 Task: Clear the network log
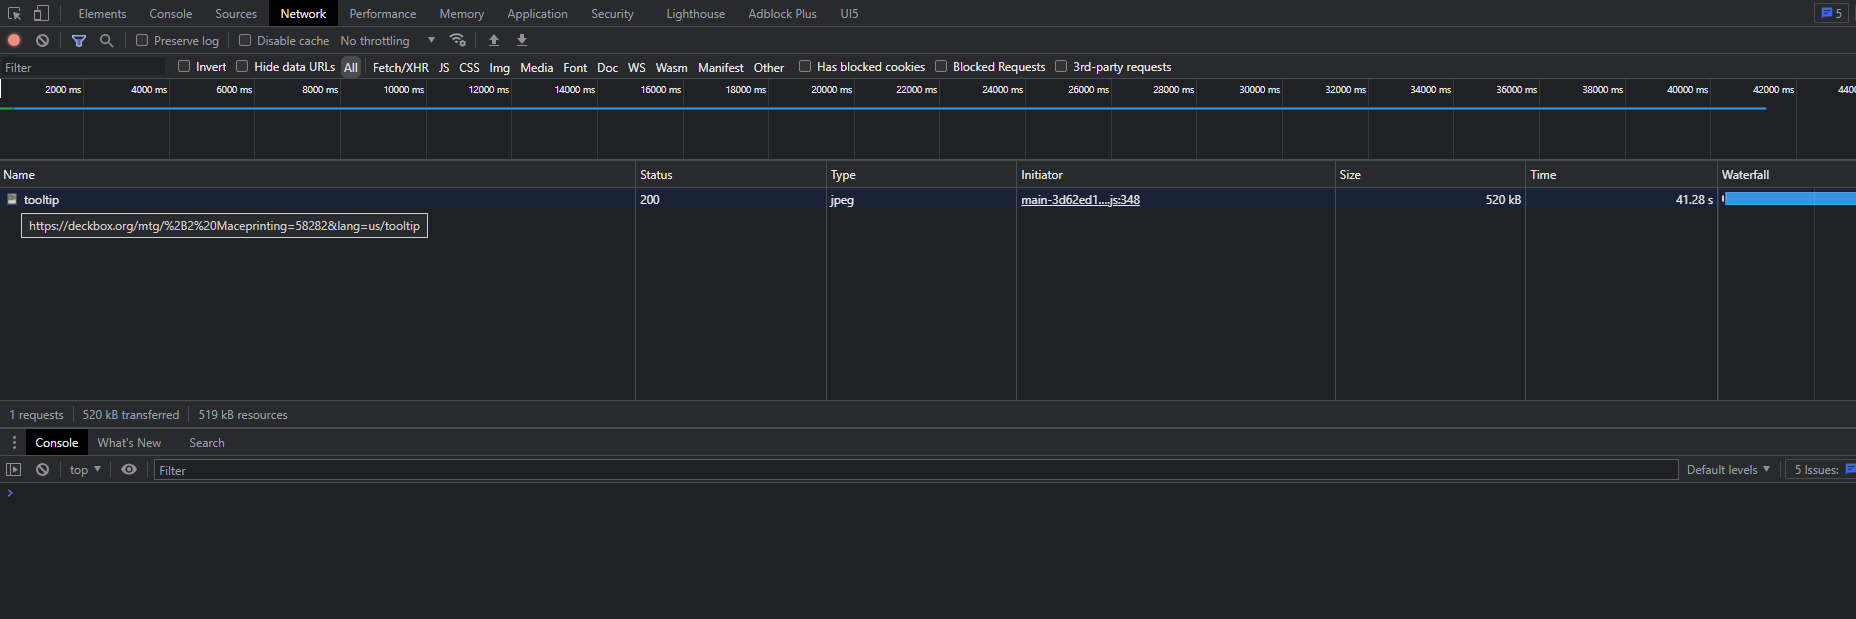(42, 40)
